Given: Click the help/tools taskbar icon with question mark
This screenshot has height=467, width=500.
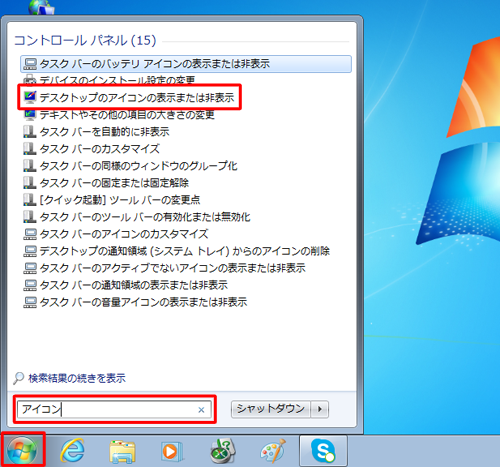Looking at the screenshot, I should coord(223,451).
